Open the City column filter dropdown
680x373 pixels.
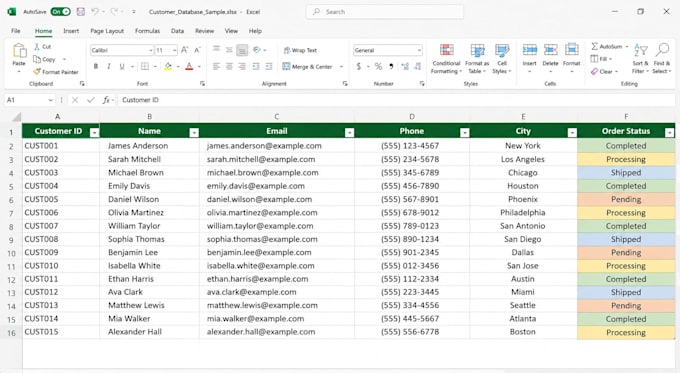572,133
